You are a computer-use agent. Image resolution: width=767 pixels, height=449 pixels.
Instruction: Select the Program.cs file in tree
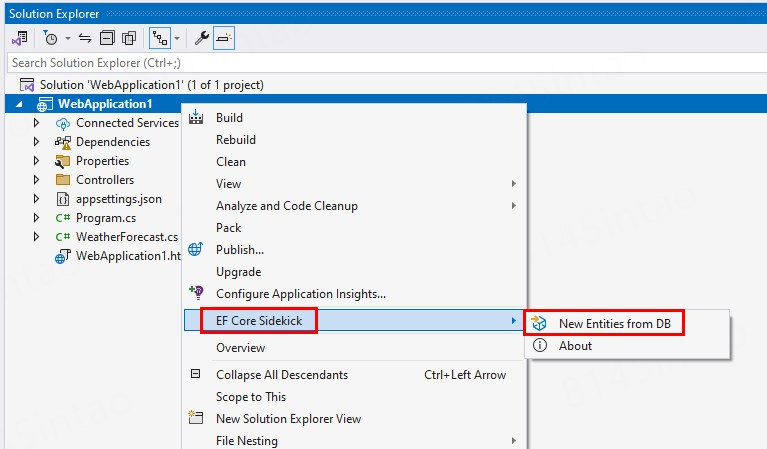point(105,218)
